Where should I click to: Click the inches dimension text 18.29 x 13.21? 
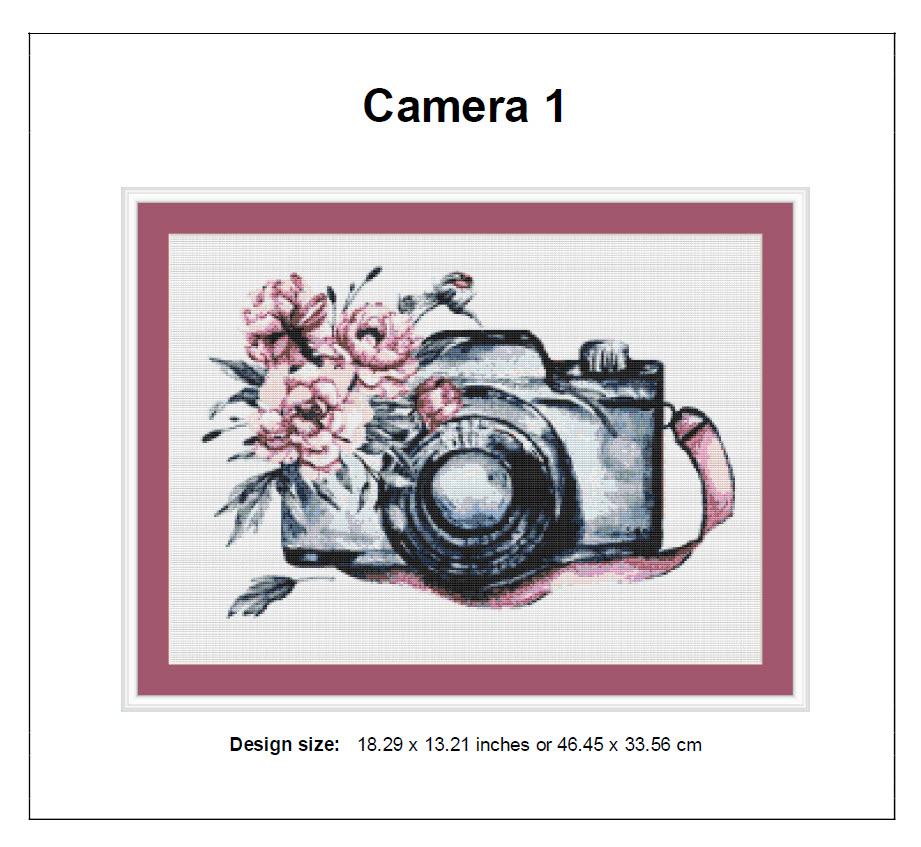[414, 744]
